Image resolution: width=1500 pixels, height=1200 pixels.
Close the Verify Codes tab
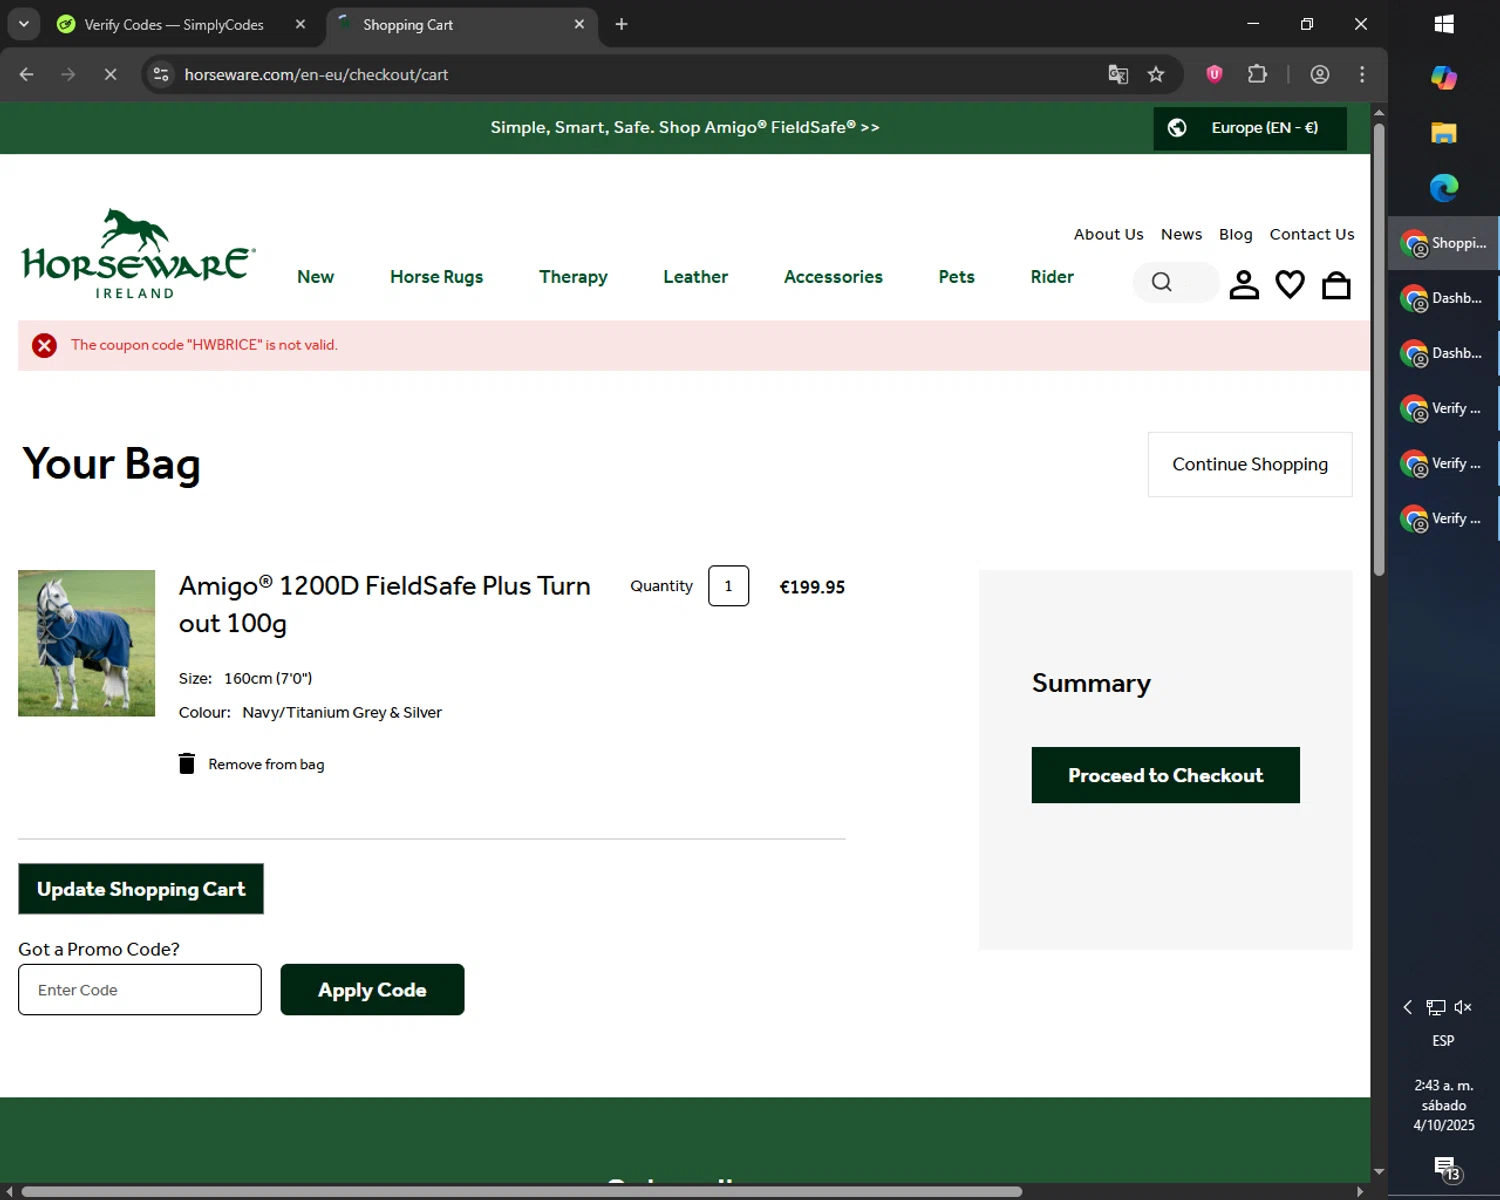[300, 24]
